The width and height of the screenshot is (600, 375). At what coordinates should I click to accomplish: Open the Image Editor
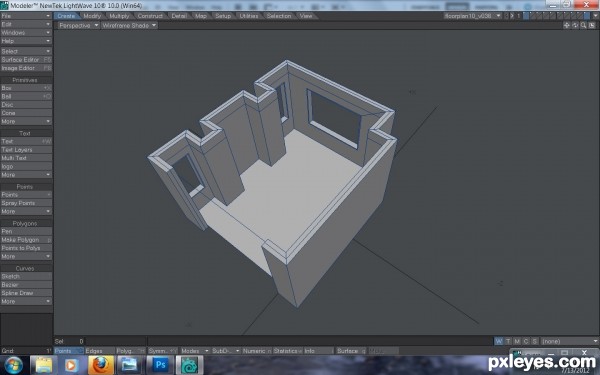tap(26, 68)
